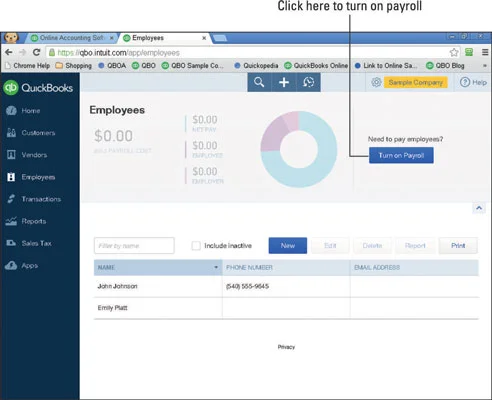This screenshot has height=400, width=492.
Task: Go to Vendors in the sidebar
Action: [27, 155]
